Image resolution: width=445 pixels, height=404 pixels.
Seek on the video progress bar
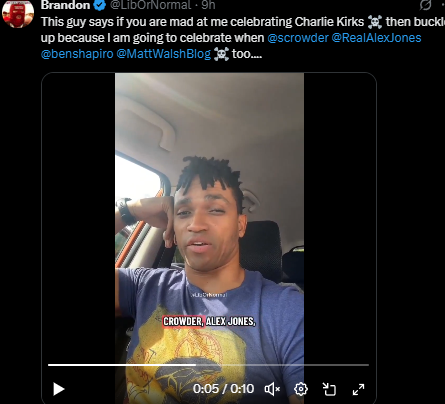(208, 365)
